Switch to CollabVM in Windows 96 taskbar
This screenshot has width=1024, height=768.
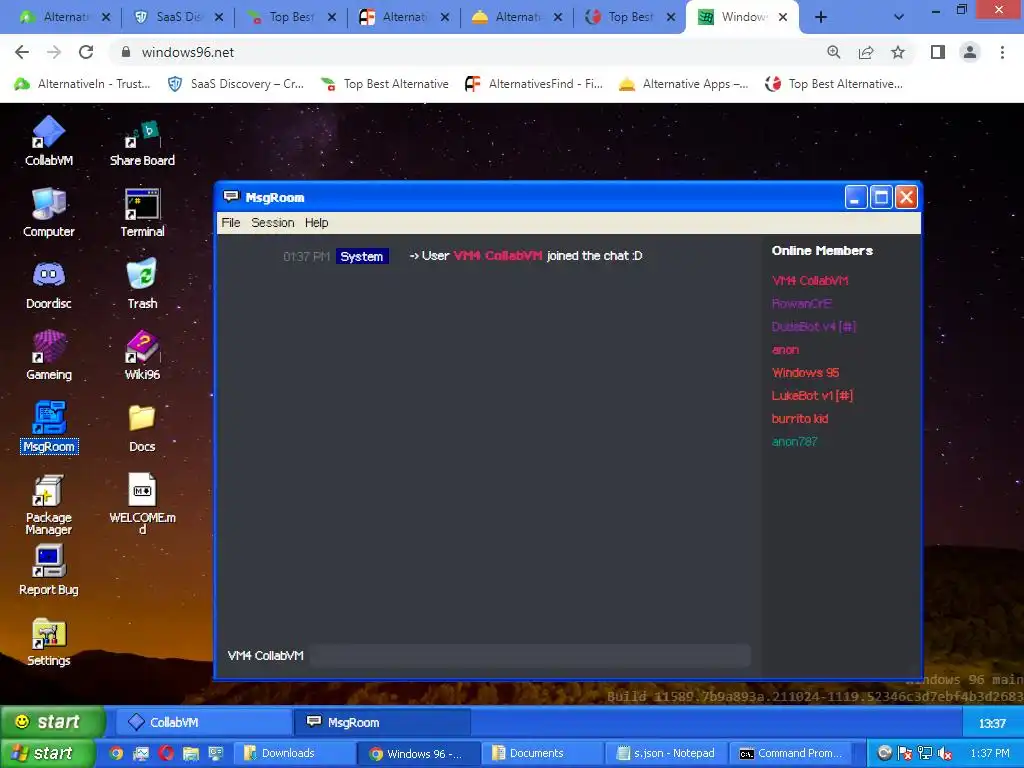[x=202, y=722]
